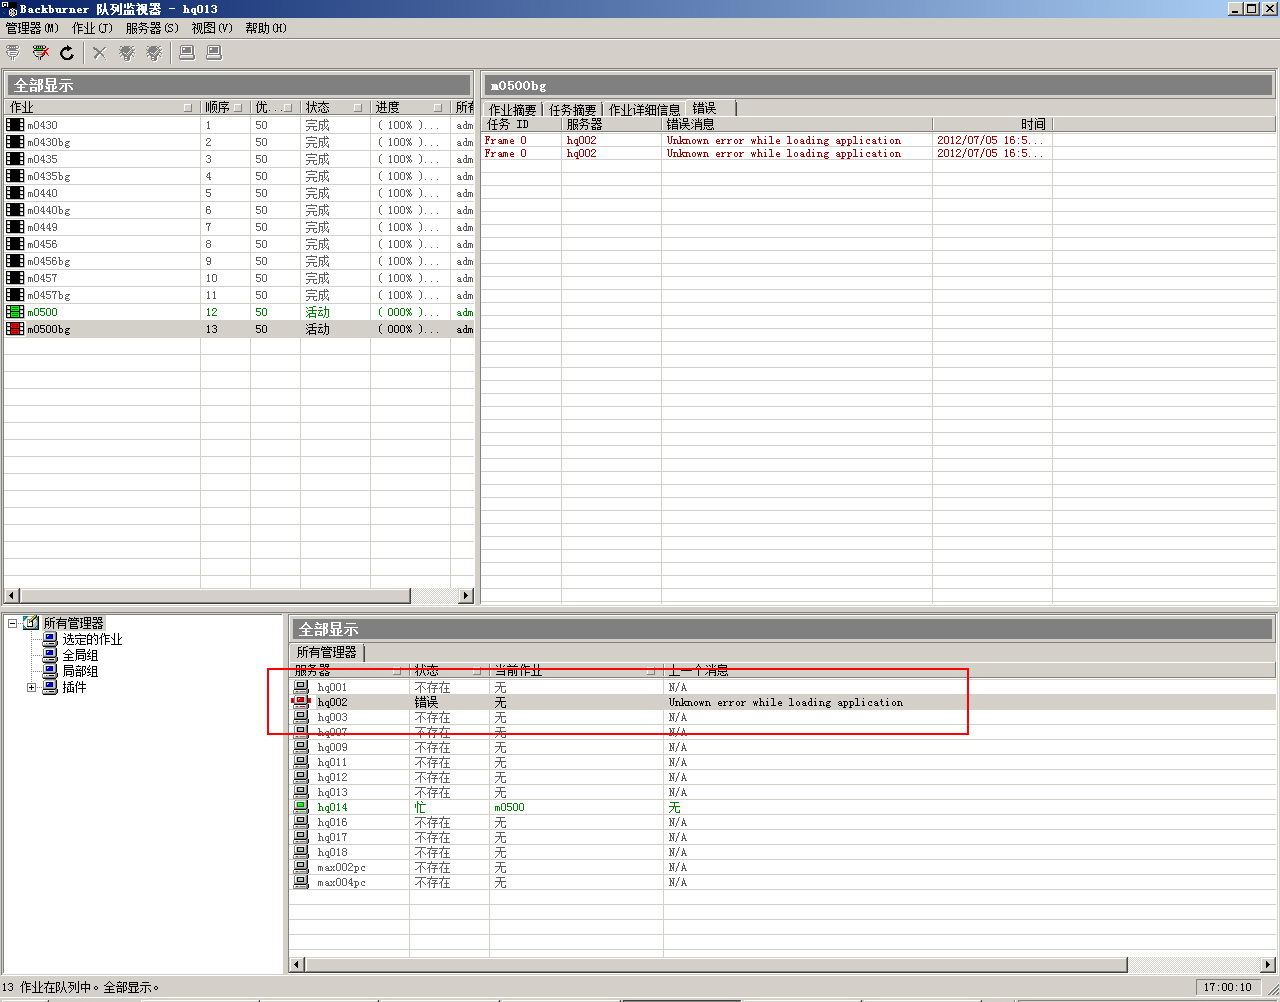The image size is (1280, 1002).
Task: Click the hq014 server's green busy icon
Action: point(301,807)
